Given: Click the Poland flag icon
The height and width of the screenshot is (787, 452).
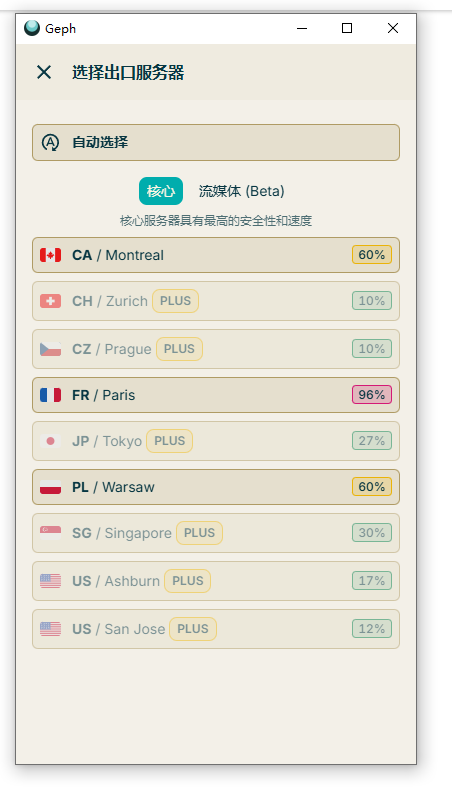Looking at the screenshot, I should click(x=51, y=487).
